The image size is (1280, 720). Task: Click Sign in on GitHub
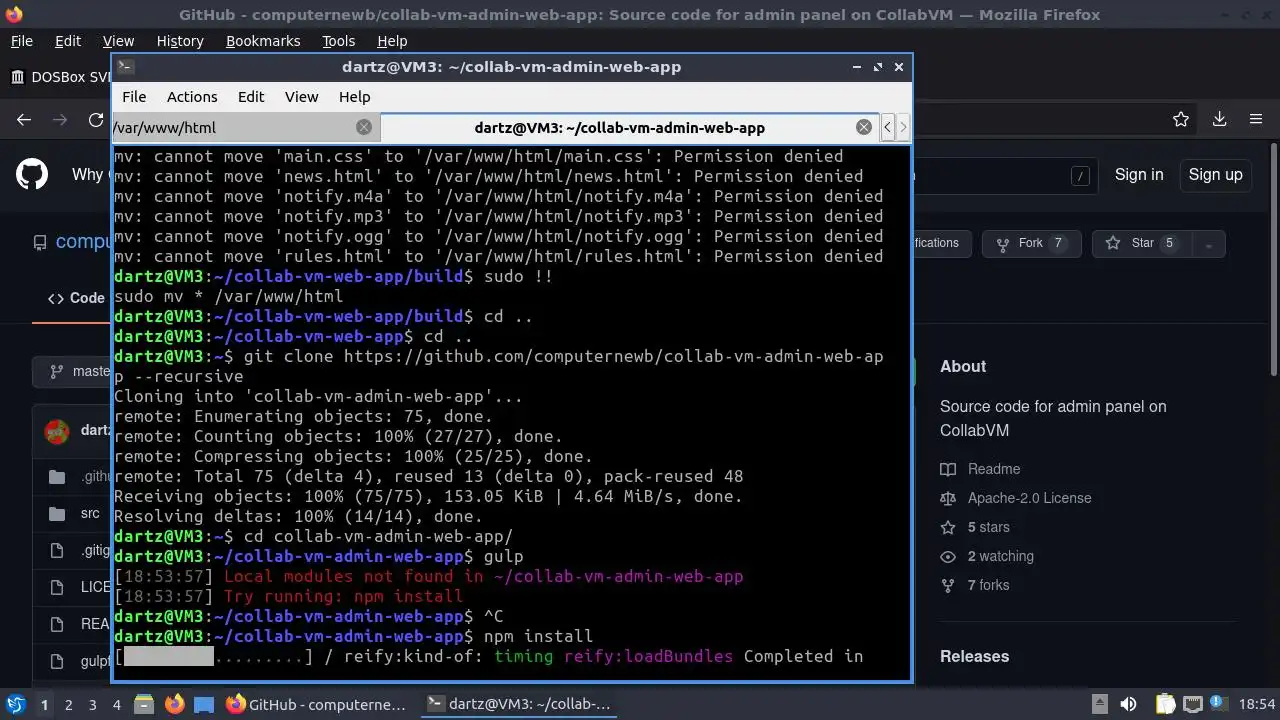[1139, 174]
